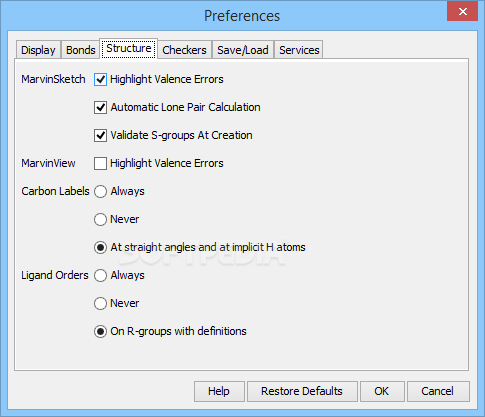Uncheck MarvinSketch Highlight Valence Errors
The height and width of the screenshot is (417, 485).
click(100, 80)
